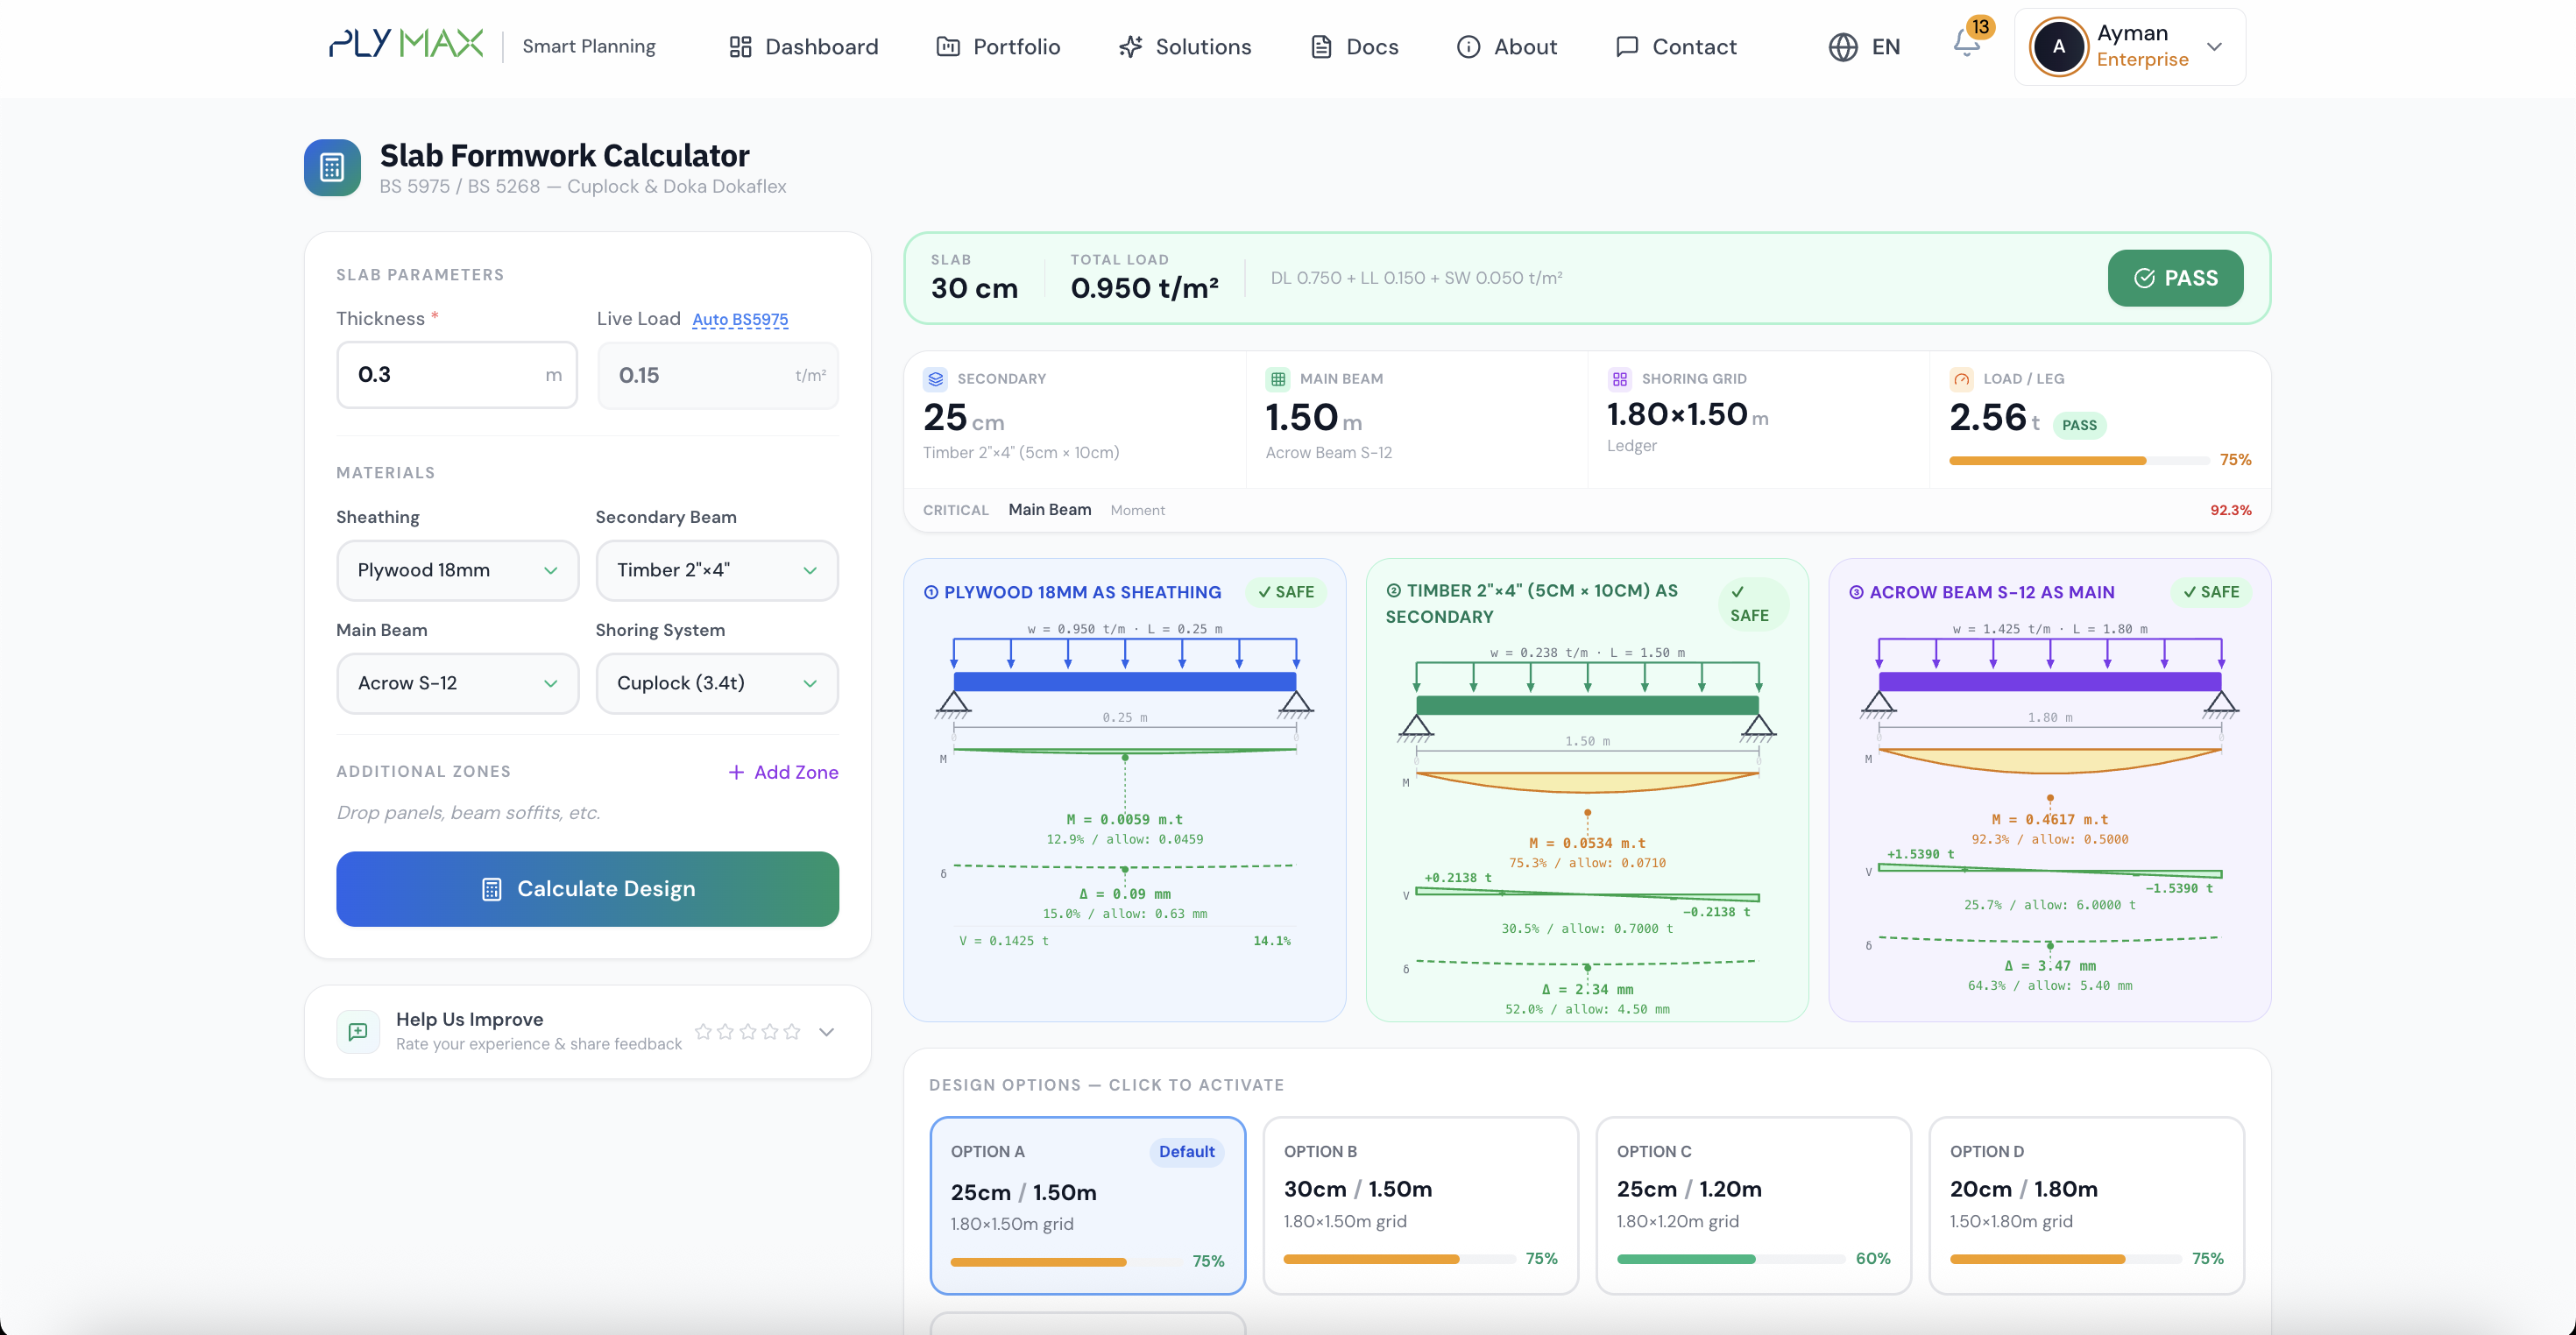The width and height of the screenshot is (2576, 1335).
Task: Expand the Help Us Improve panel
Action: 826,1032
